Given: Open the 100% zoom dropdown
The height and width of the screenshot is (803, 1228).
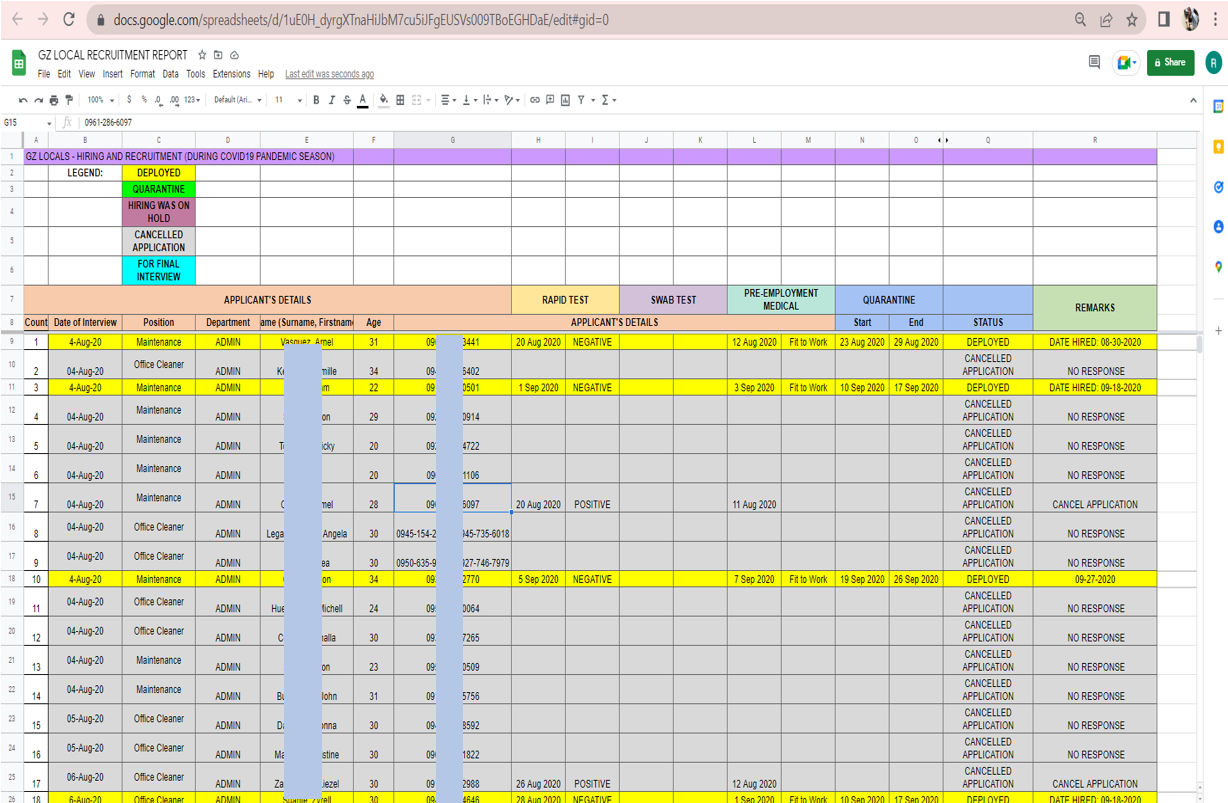Looking at the screenshot, I should pyautogui.click(x=100, y=100).
